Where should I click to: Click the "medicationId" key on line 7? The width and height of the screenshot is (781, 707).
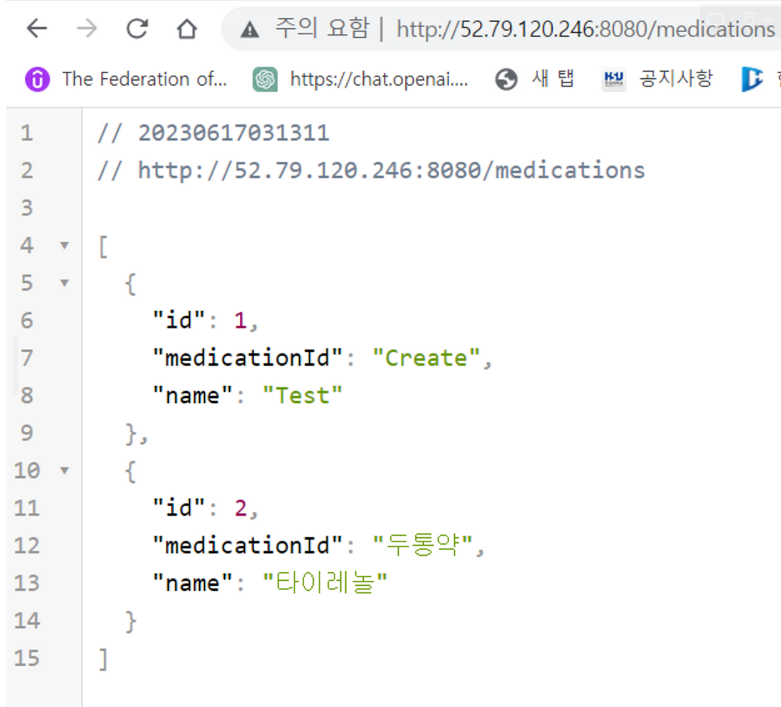(x=248, y=358)
